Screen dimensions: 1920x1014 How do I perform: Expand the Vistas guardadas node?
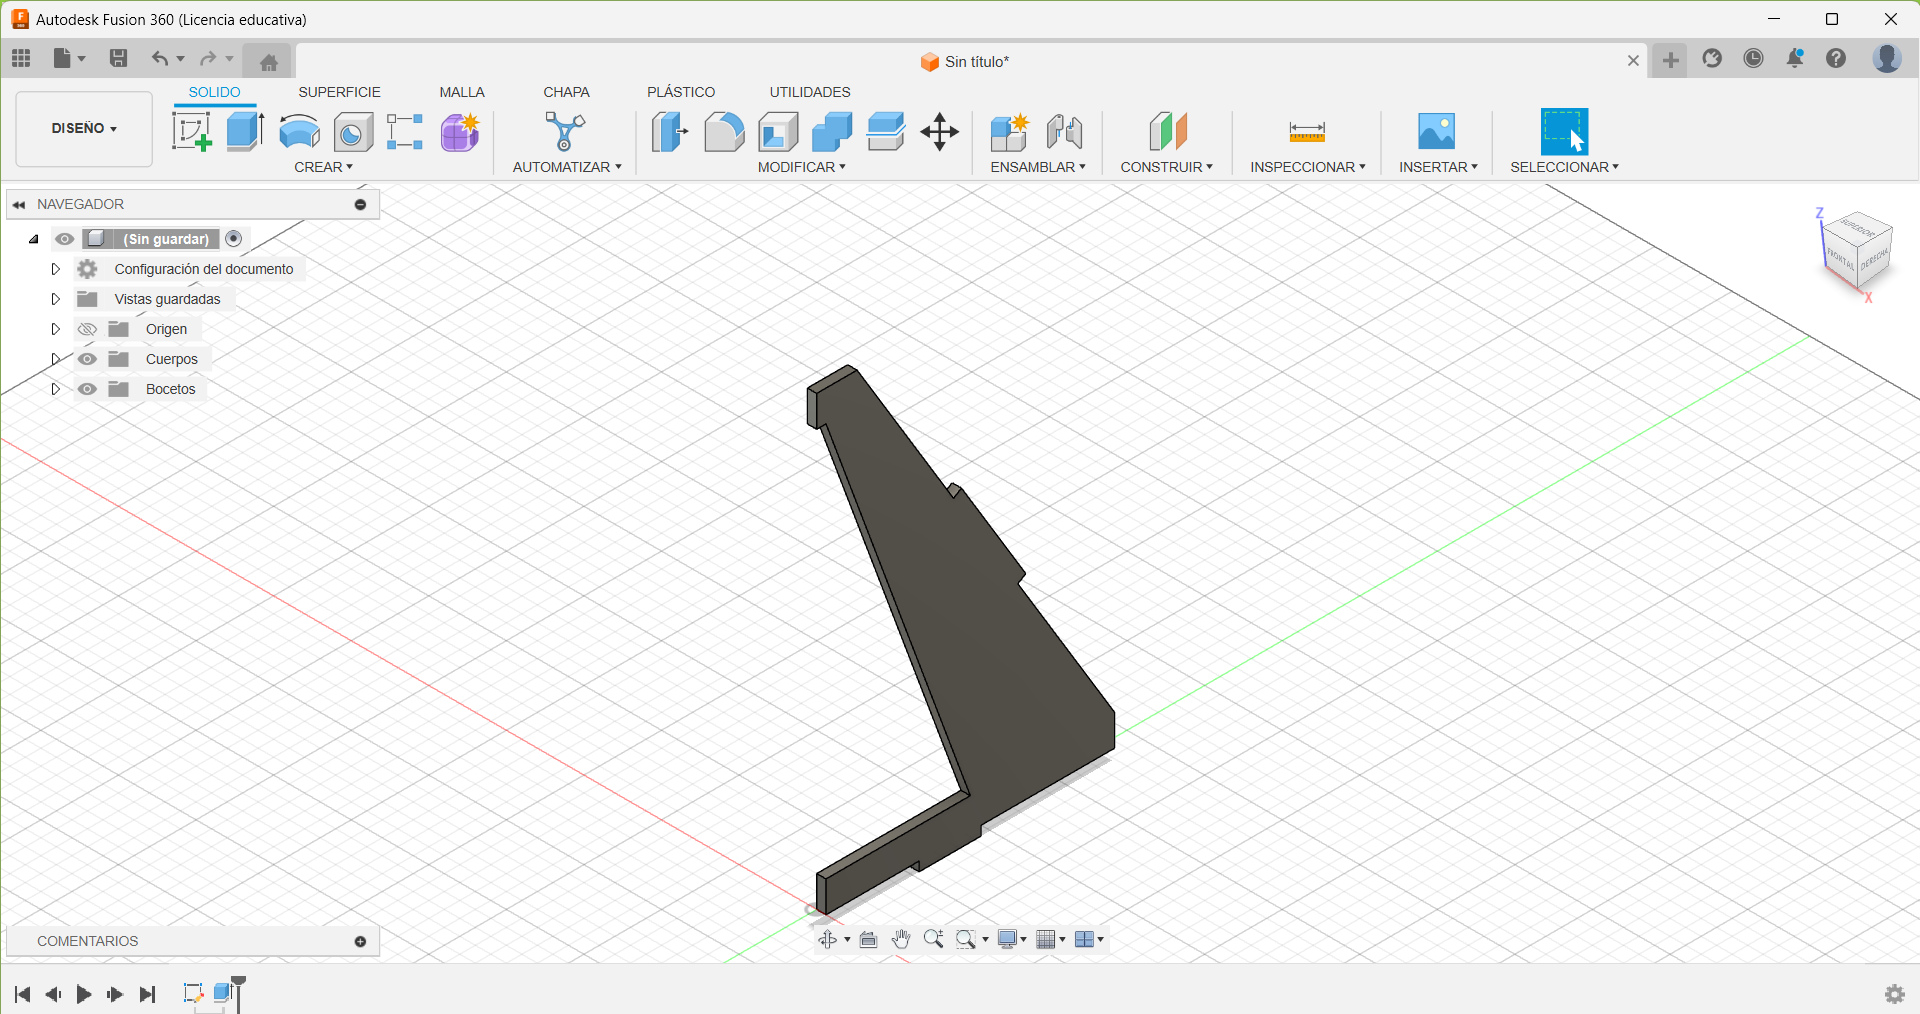[55, 299]
